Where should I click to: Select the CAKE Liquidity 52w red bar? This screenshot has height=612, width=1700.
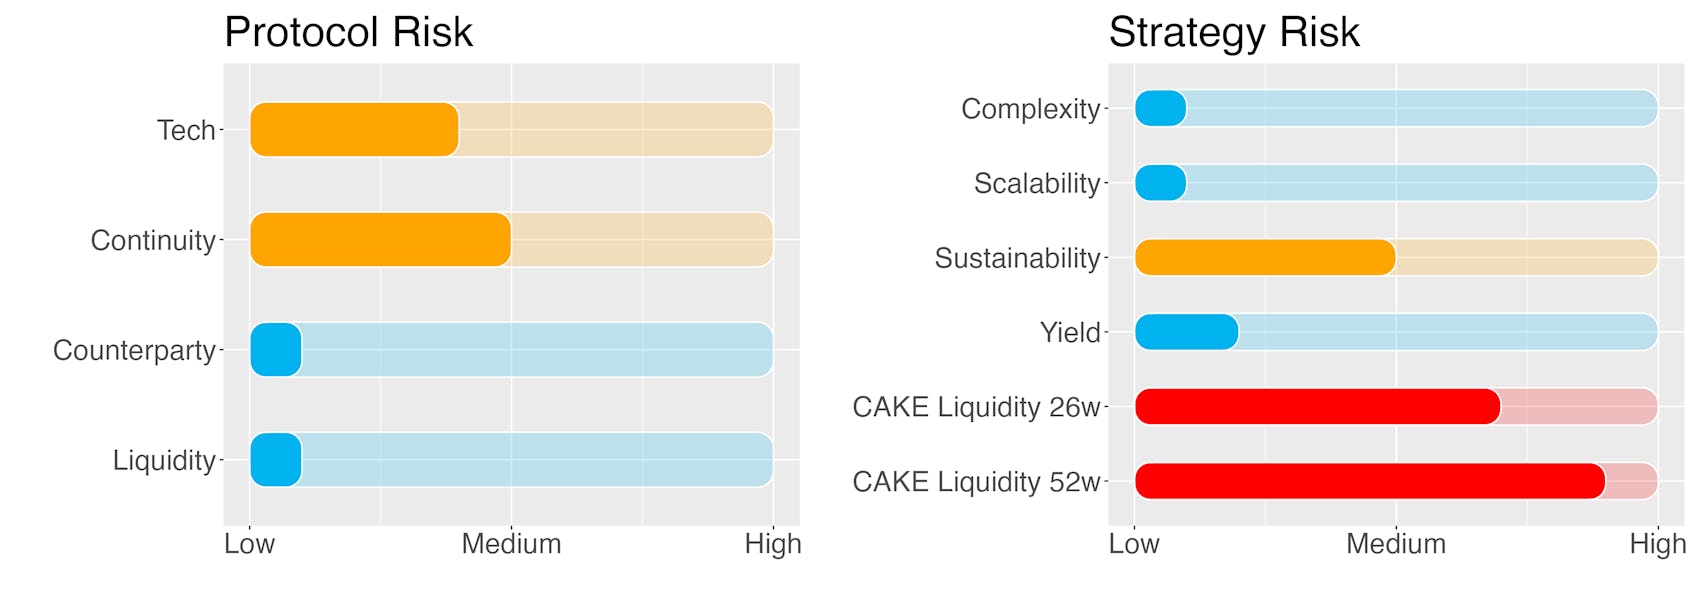pyautogui.click(x=1370, y=481)
